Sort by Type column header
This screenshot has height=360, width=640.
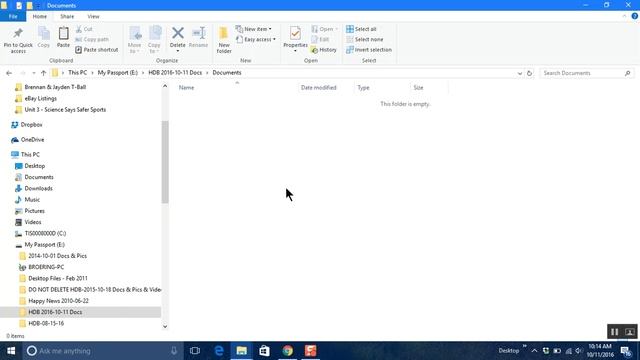(x=363, y=88)
